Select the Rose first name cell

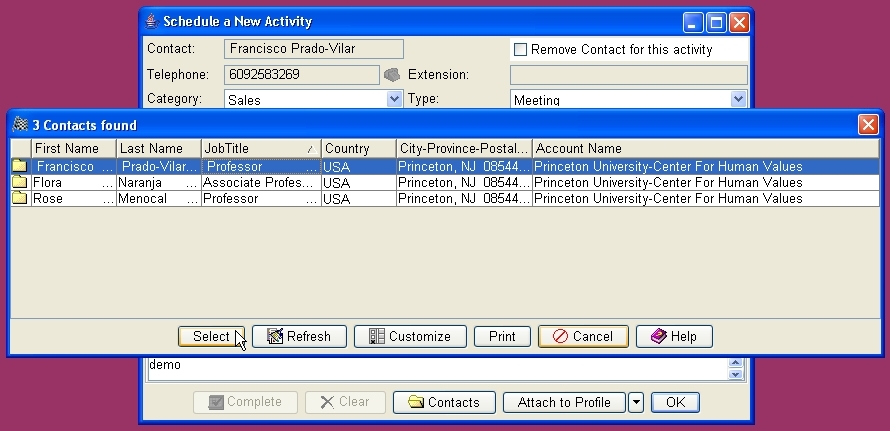74,198
